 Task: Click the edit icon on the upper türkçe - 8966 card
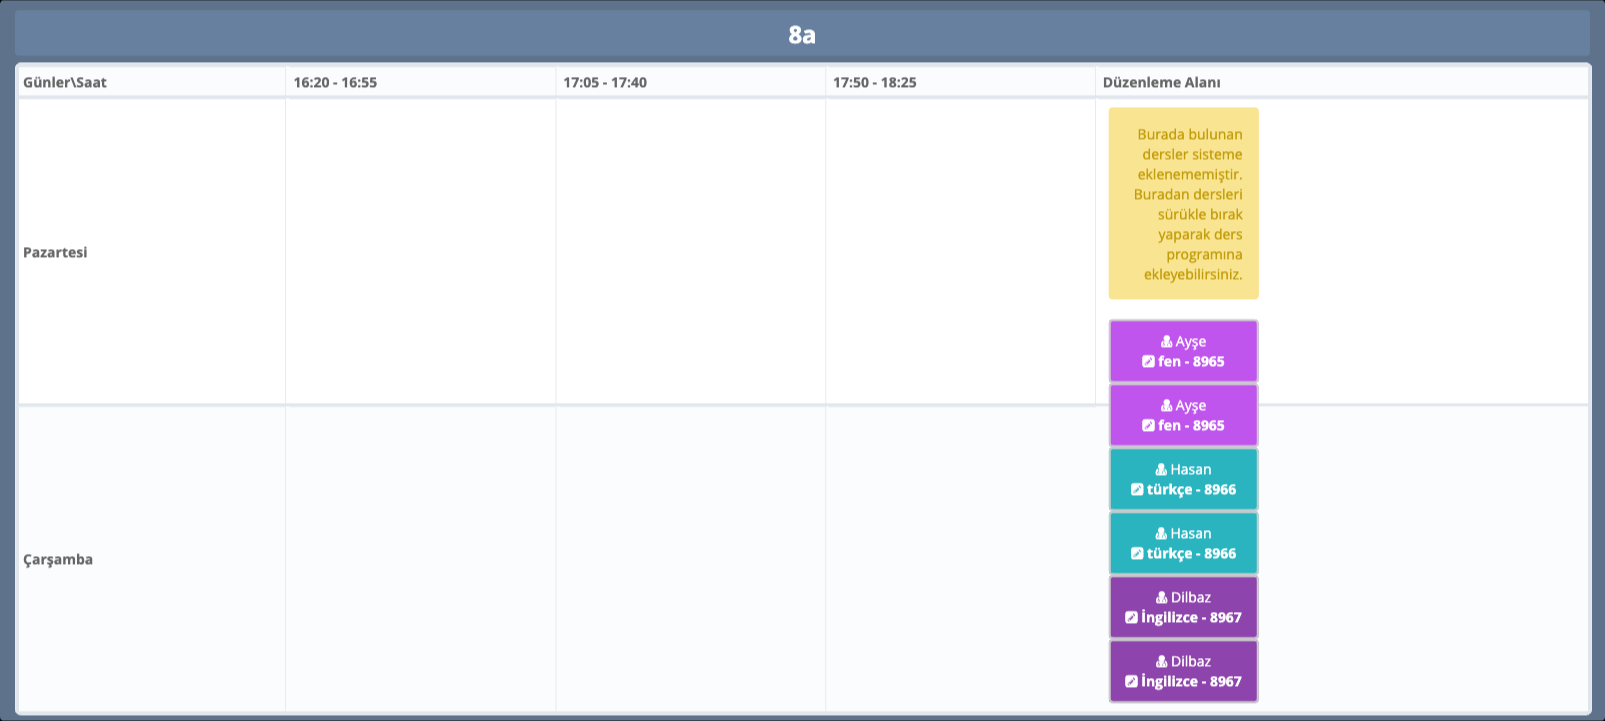[1137, 490]
